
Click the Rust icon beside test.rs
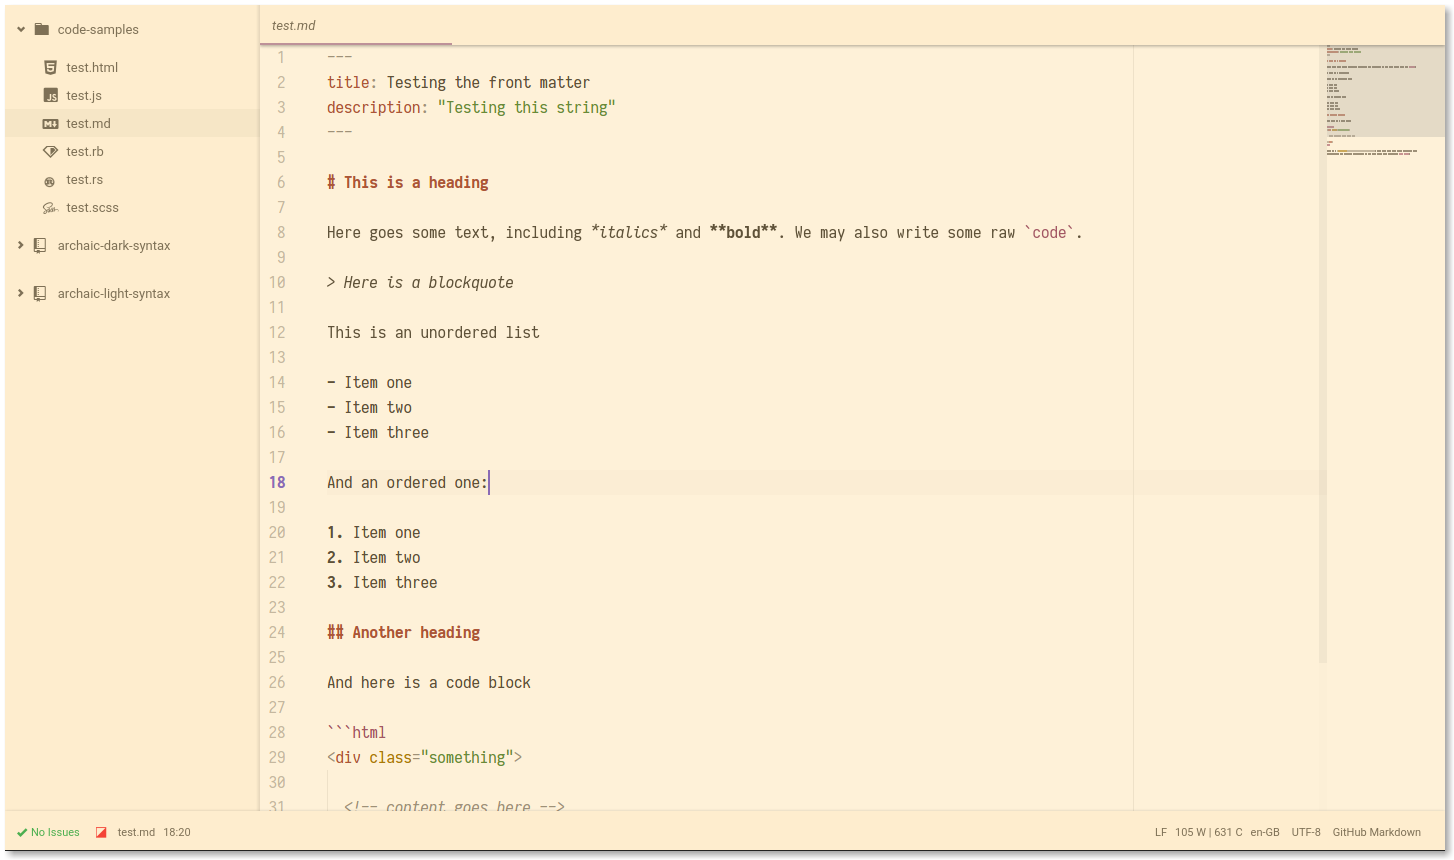(x=50, y=180)
